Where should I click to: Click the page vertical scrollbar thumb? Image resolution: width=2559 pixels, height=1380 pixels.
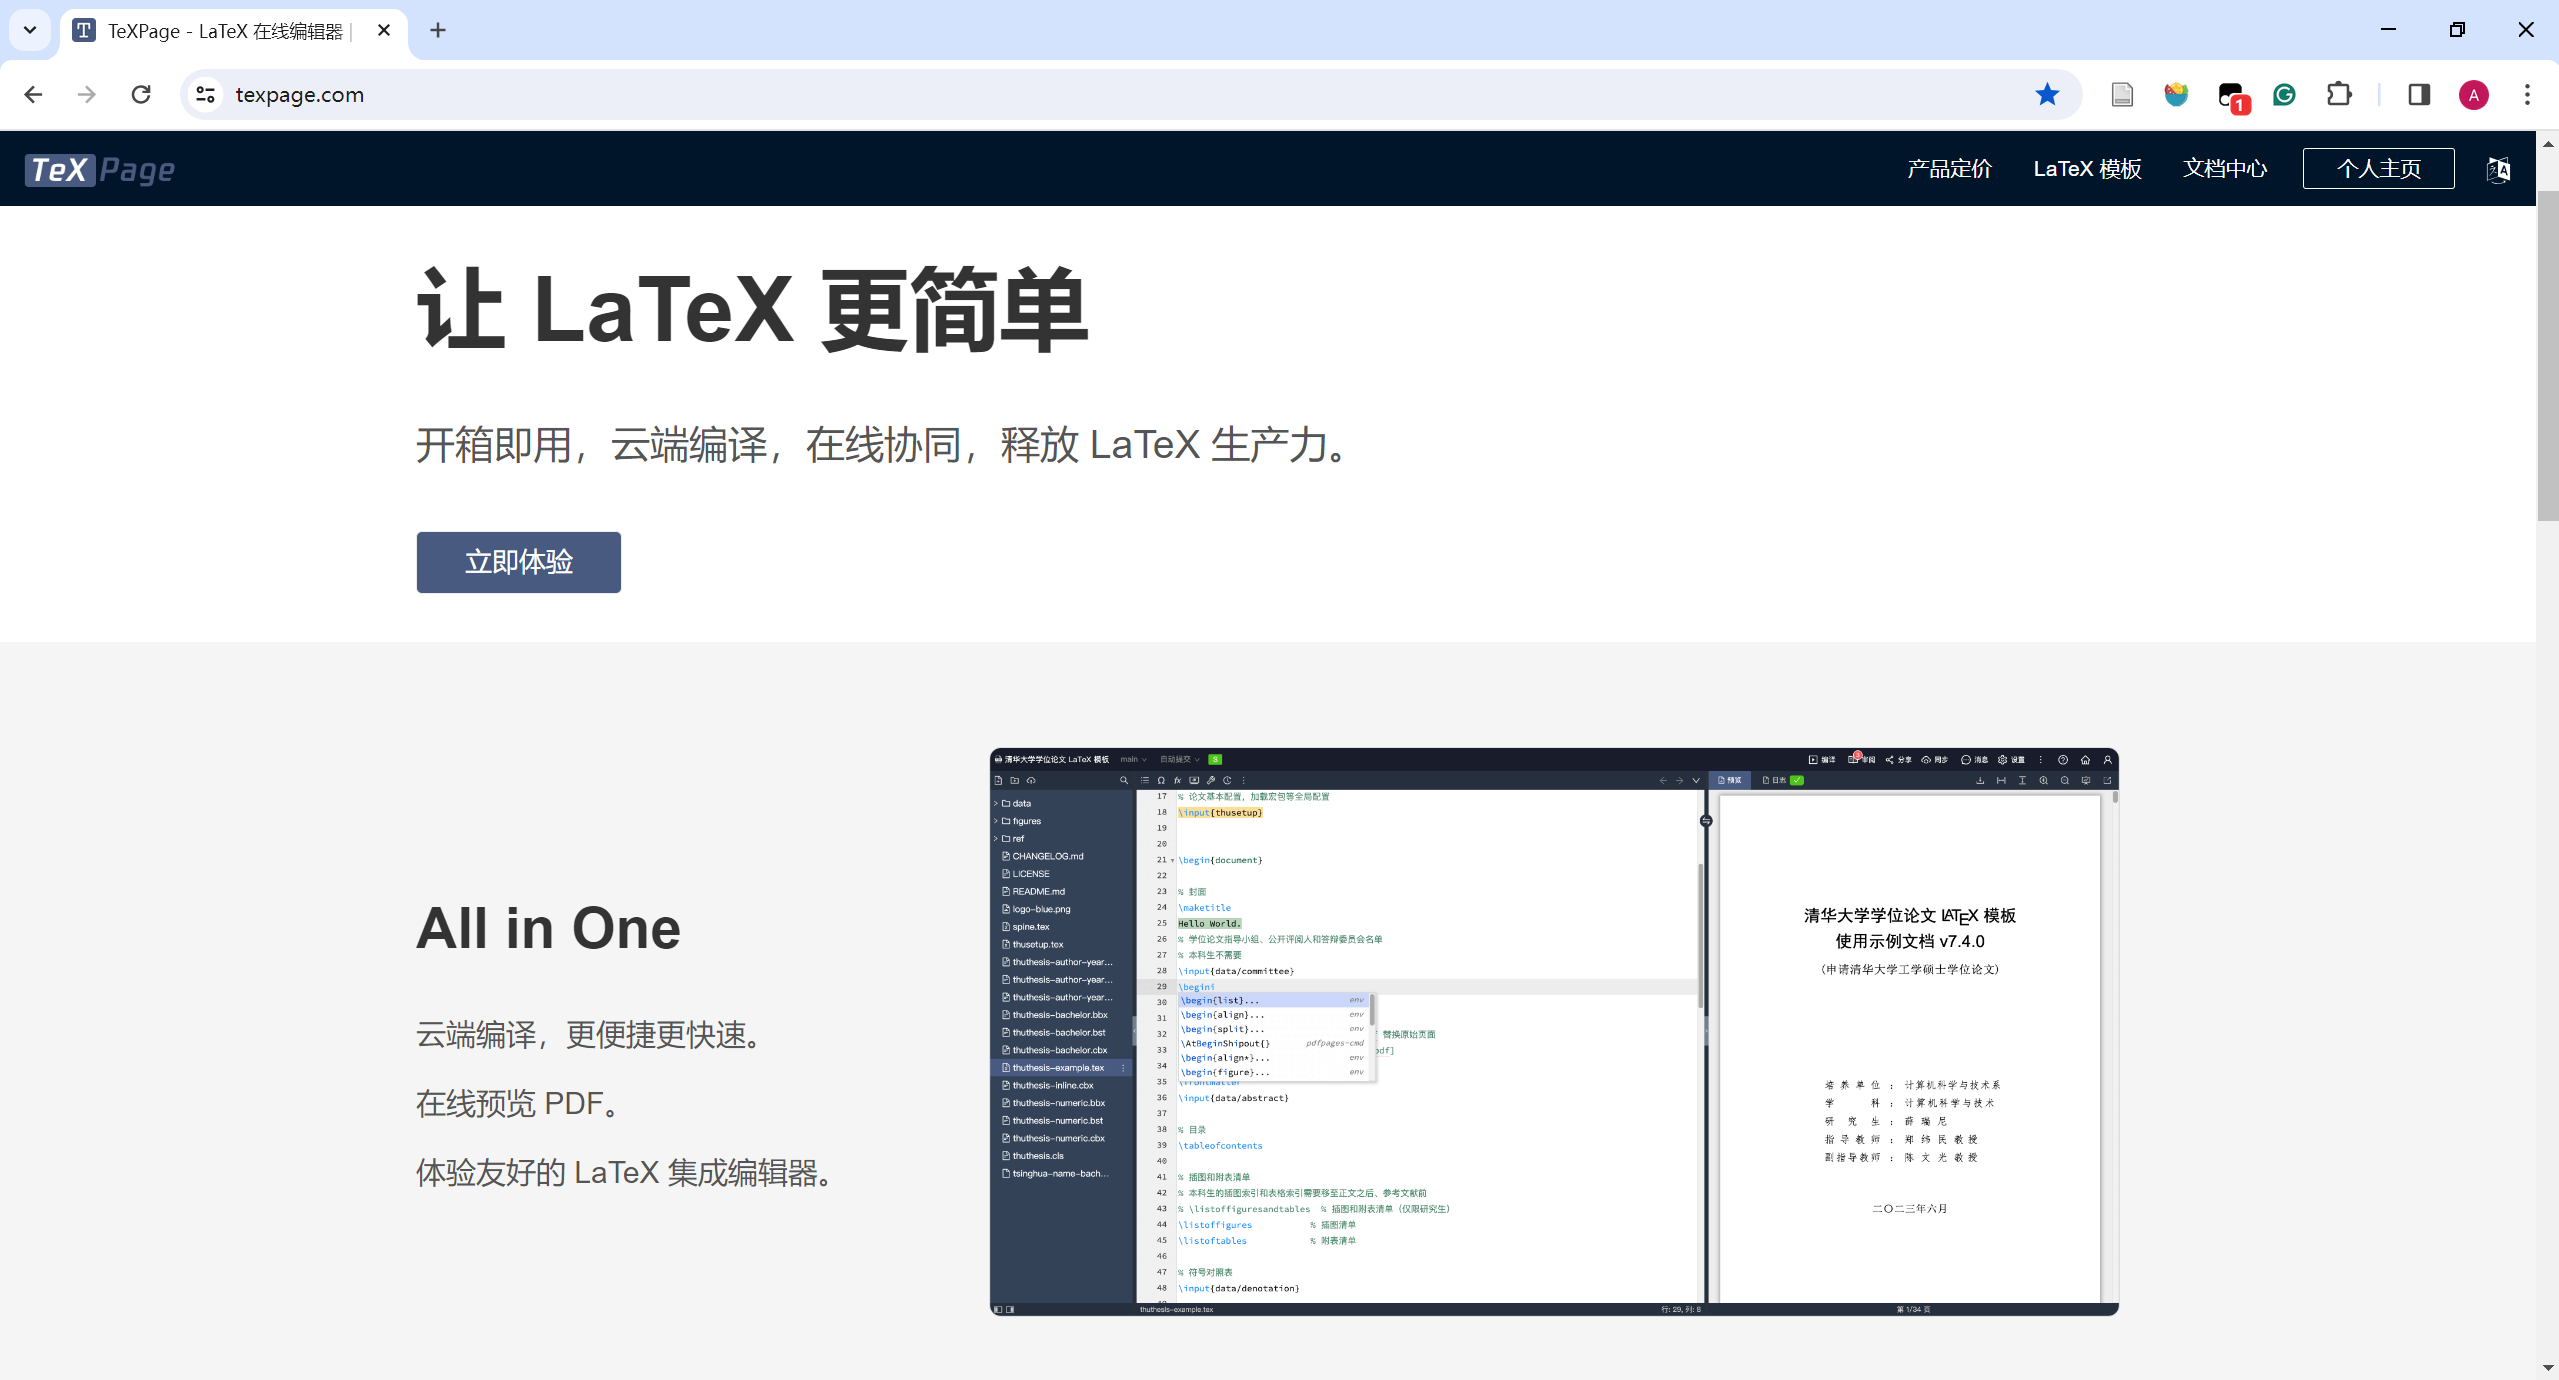point(2548,355)
